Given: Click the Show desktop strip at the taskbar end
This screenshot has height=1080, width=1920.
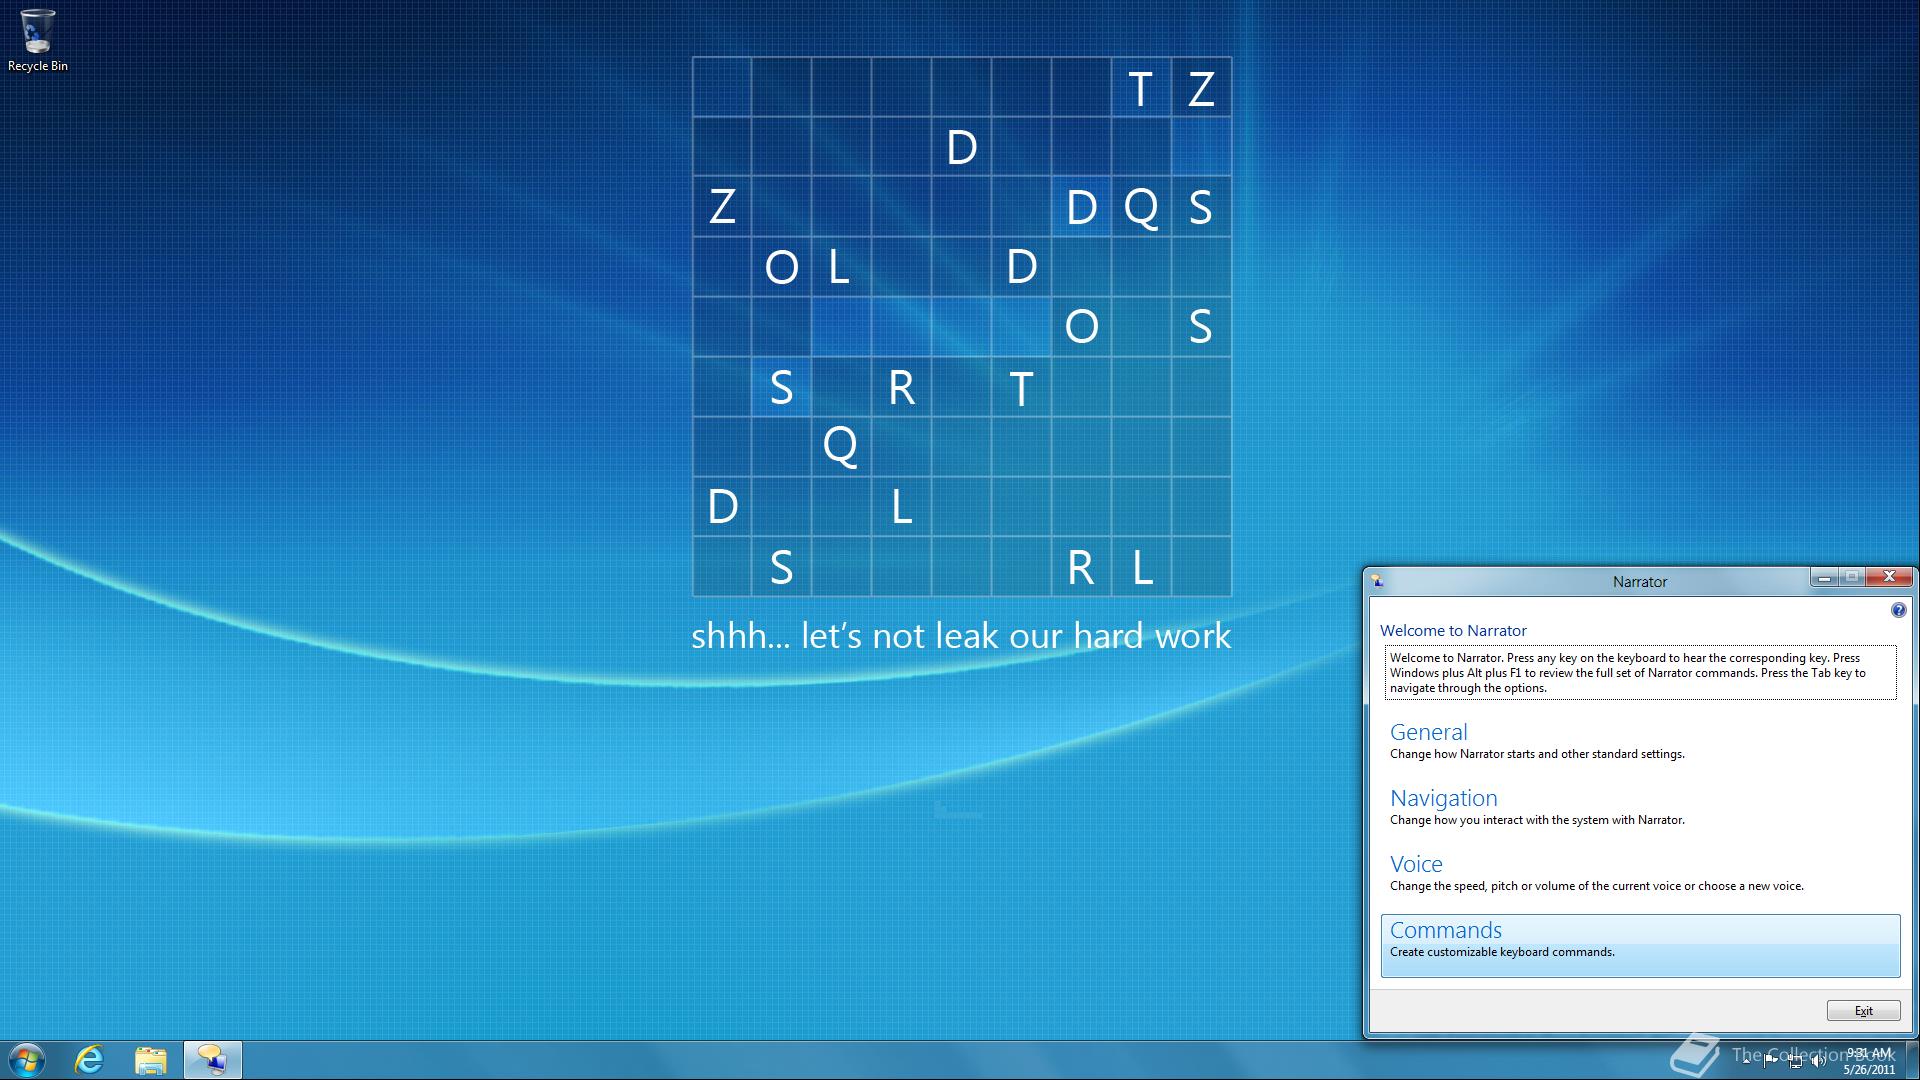Looking at the screenshot, I should click(x=1912, y=1060).
